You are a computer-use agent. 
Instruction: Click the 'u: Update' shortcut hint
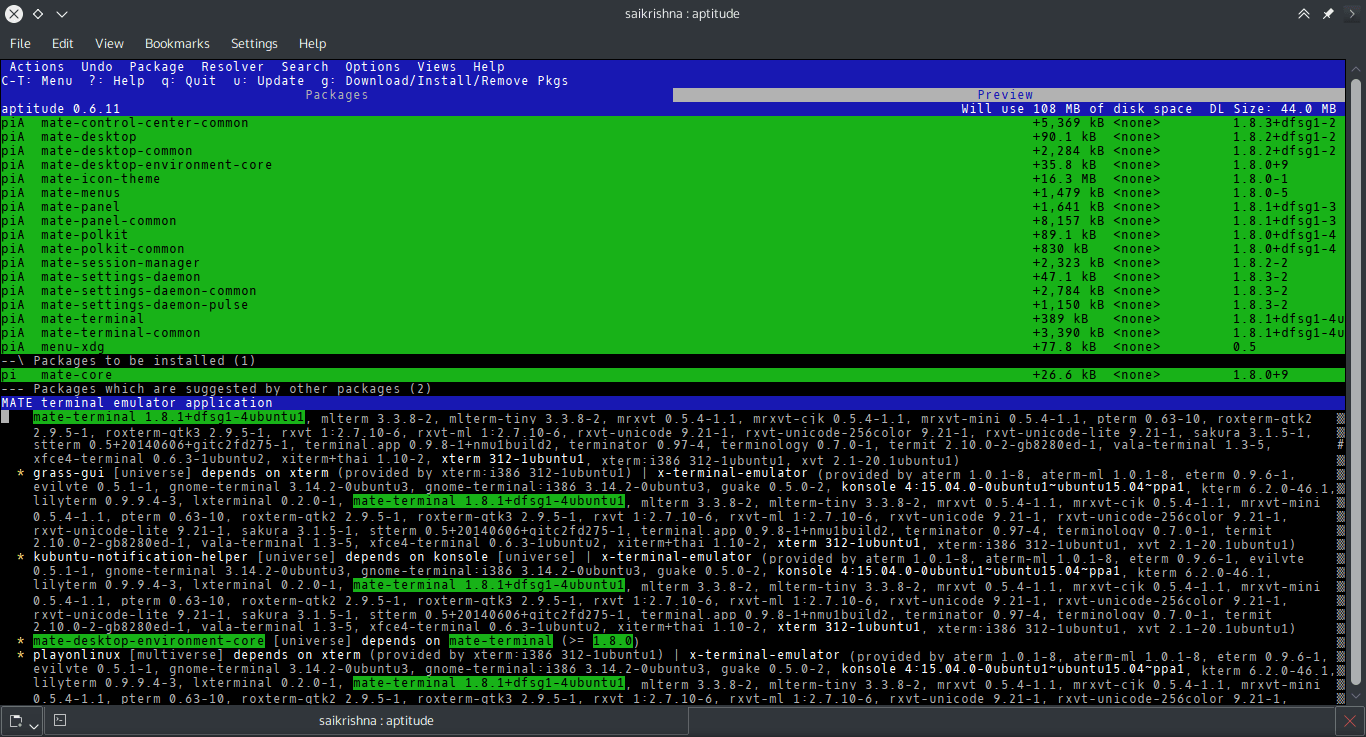coord(269,81)
